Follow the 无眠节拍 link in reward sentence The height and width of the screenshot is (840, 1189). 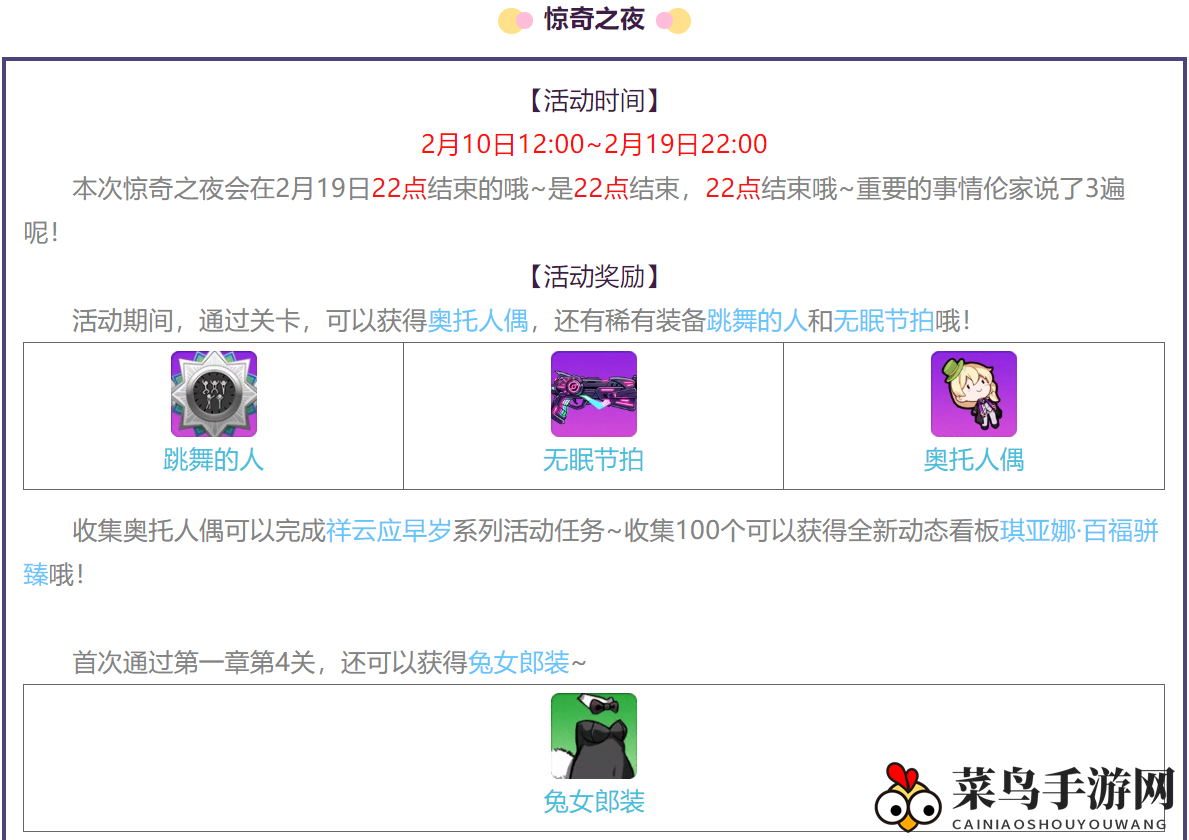tap(883, 321)
